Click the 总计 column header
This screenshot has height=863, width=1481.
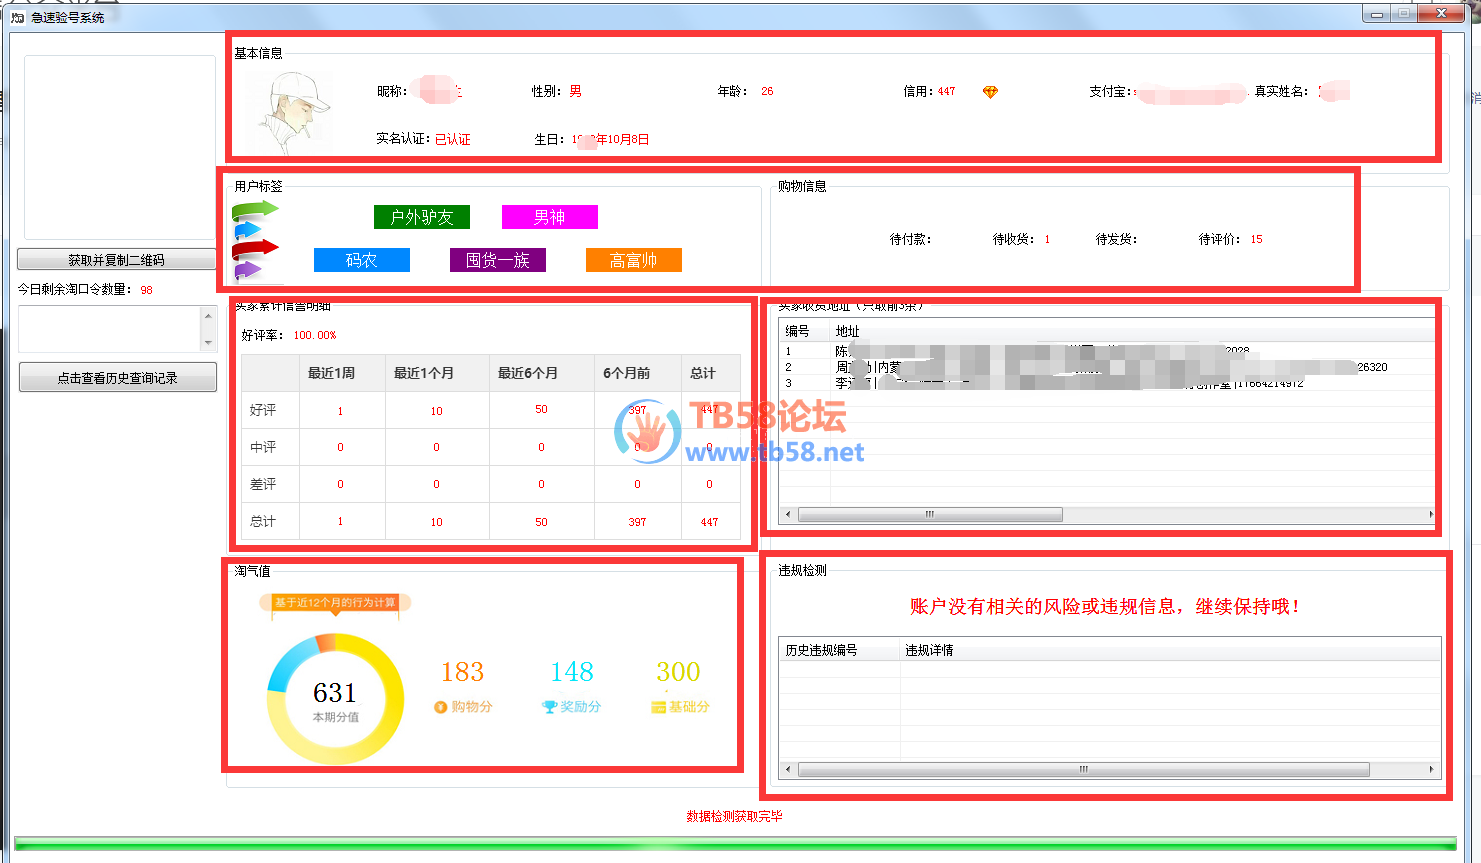pos(703,373)
